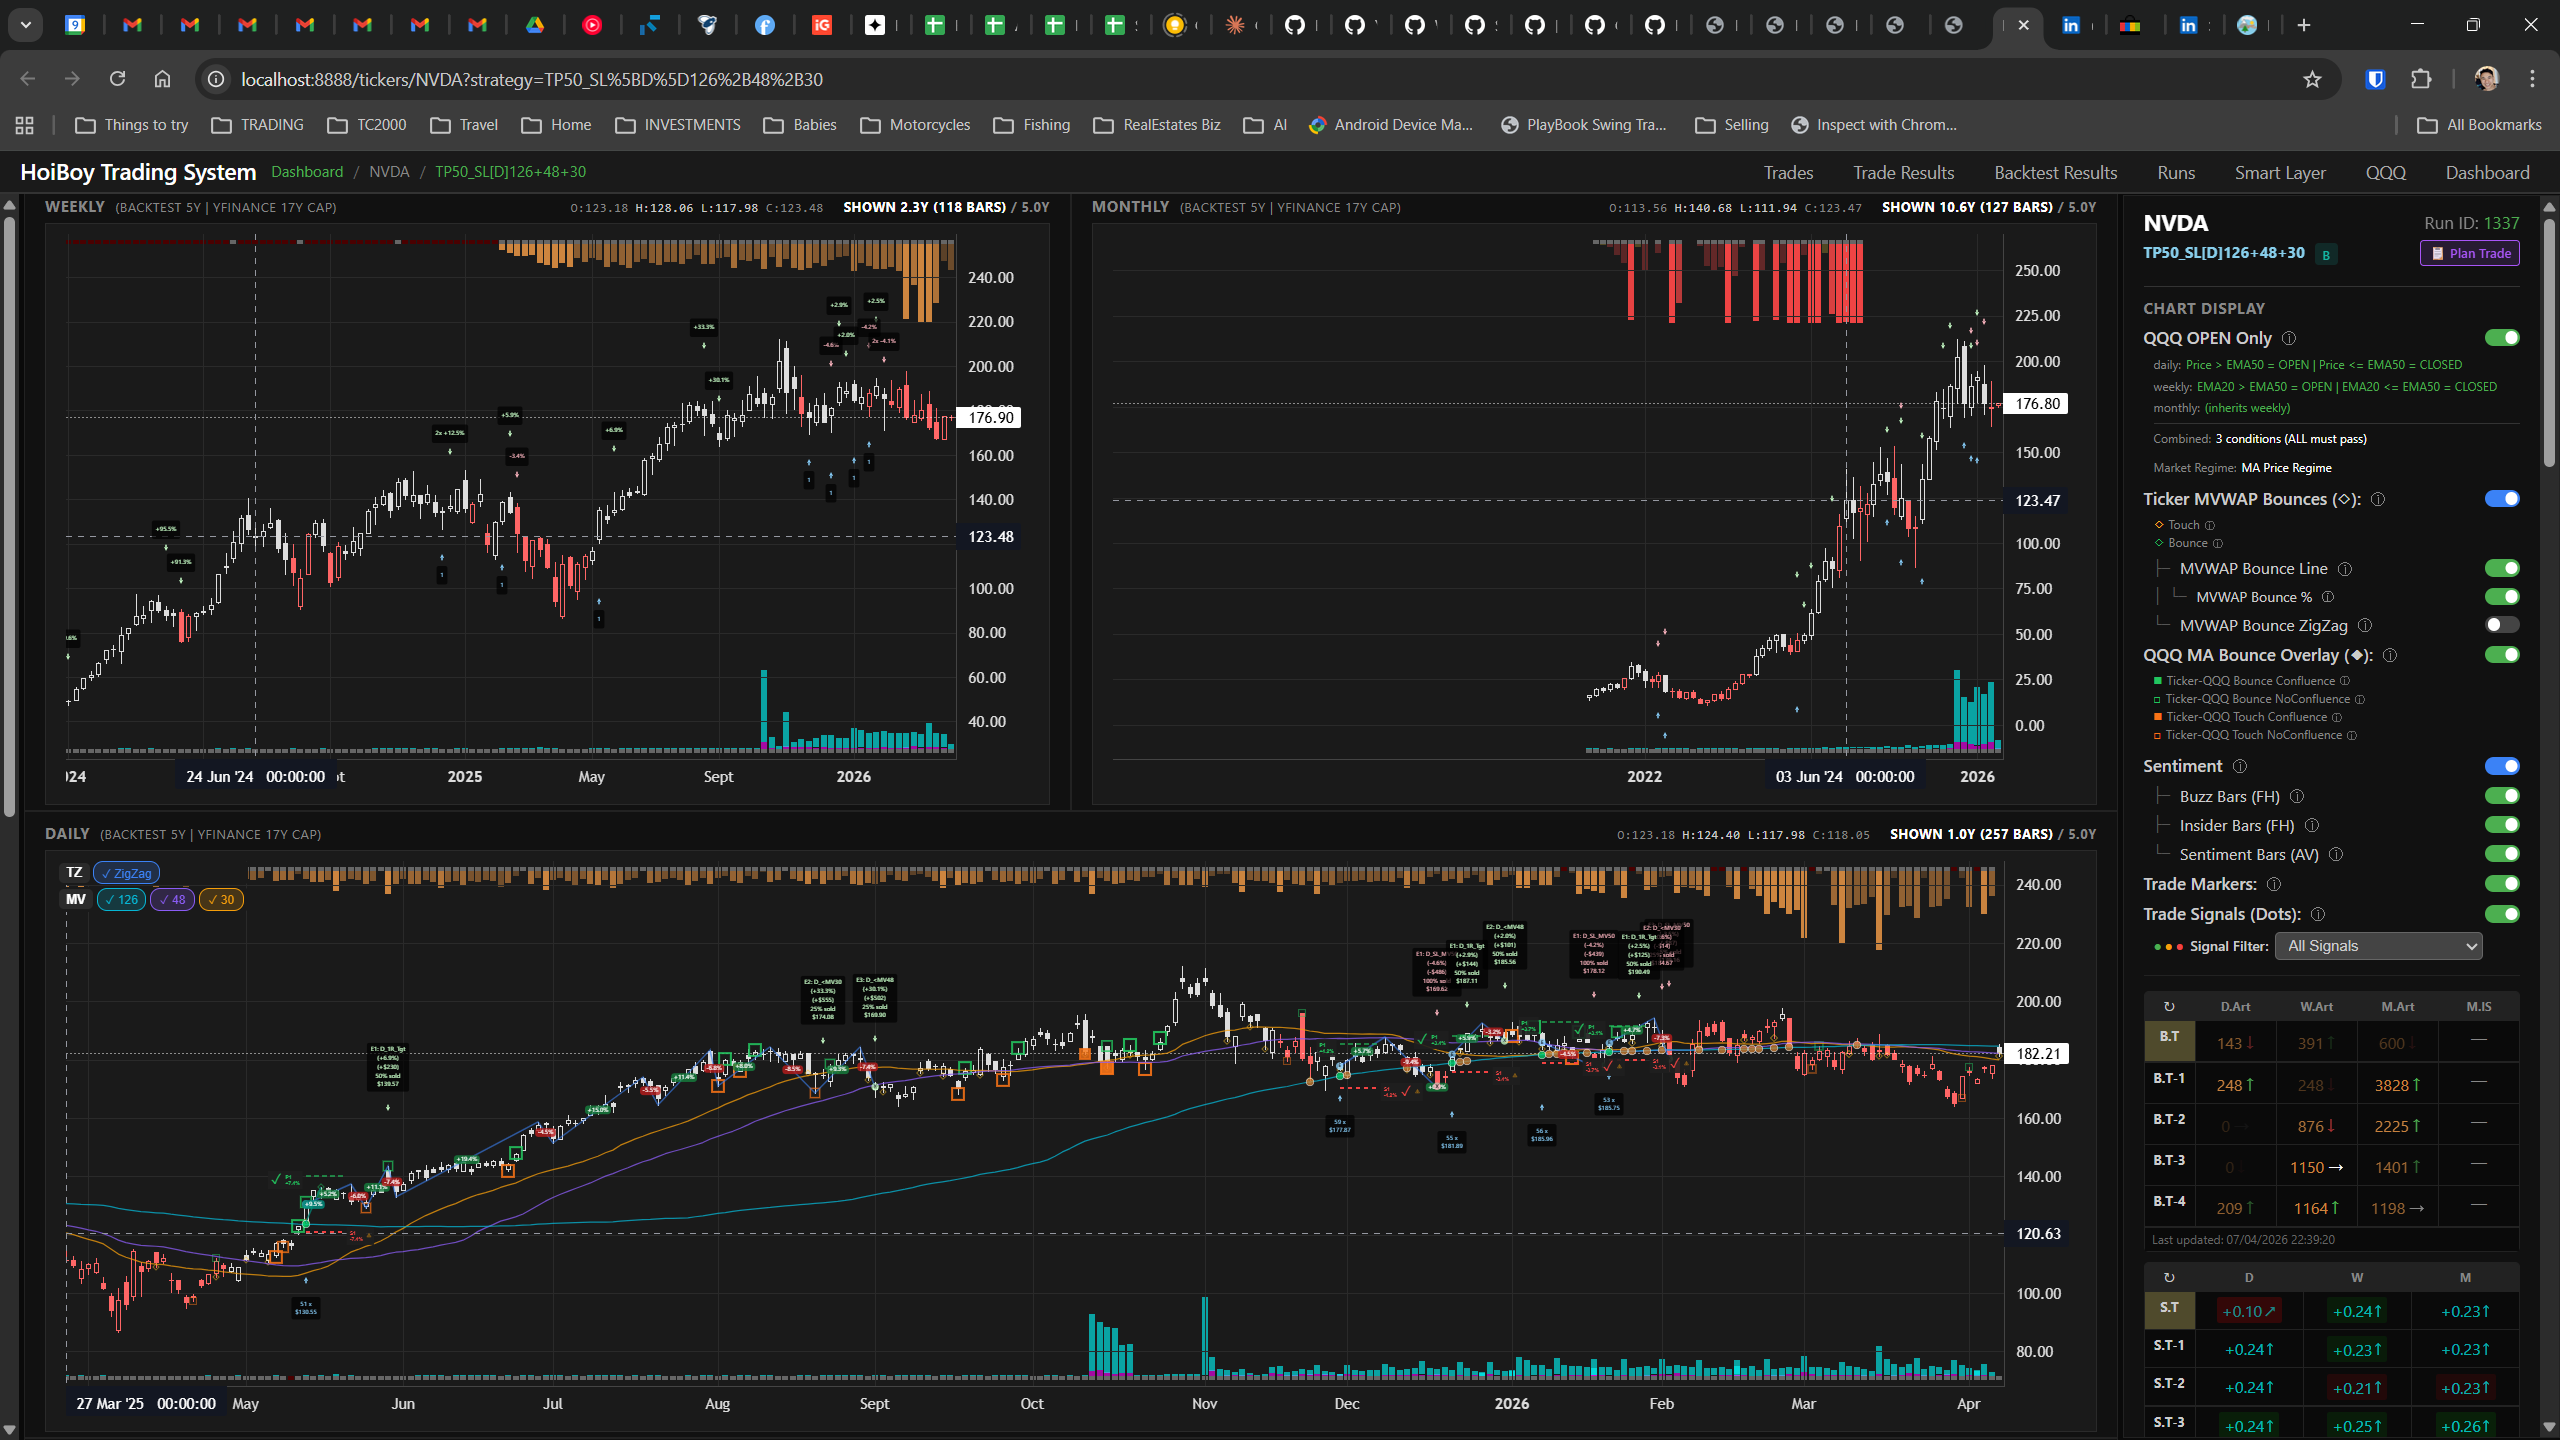Screen dimensions: 2560x1440
Task: Refresh the S.T table with its reload icon
Action: click(x=2169, y=1278)
